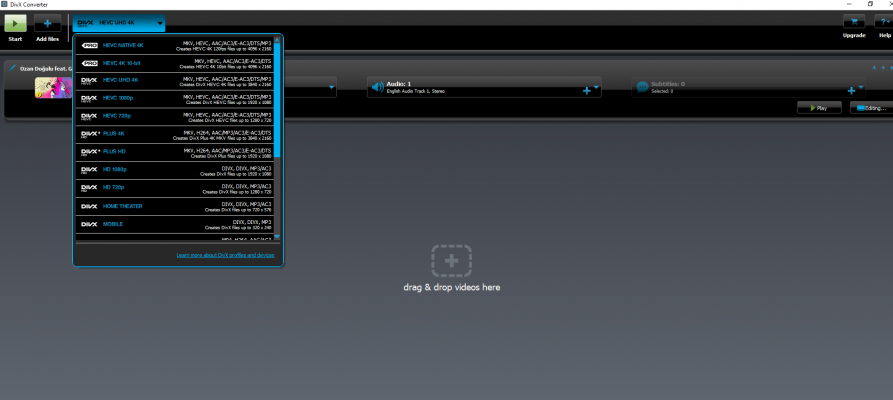This screenshot has height=400, width=893.
Task: Choose the PLUS HD profile
Action: click(x=175, y=153)
